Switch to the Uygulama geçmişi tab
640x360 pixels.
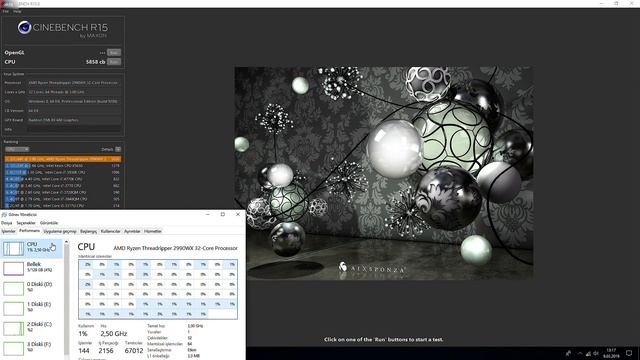60,231
